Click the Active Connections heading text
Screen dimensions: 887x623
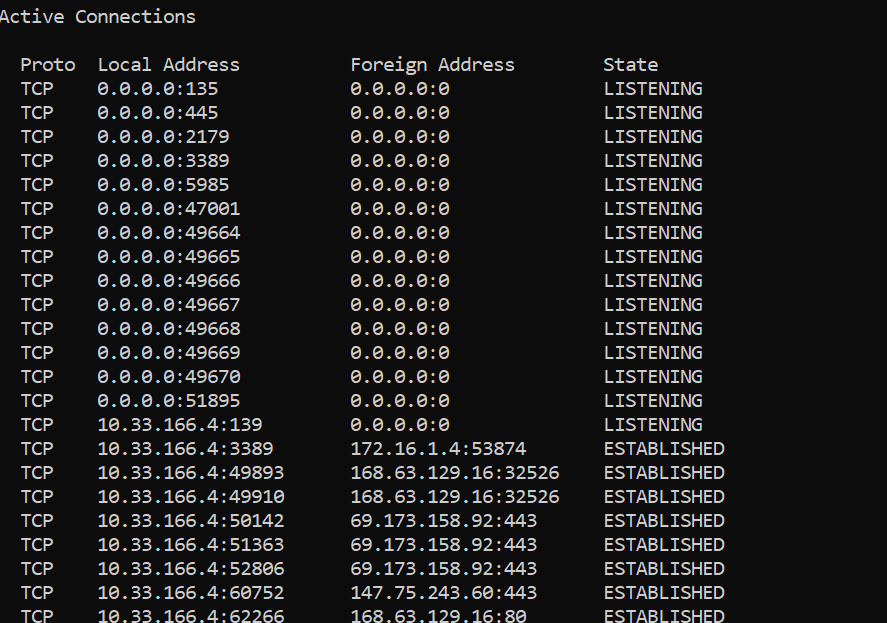[97, 17]
